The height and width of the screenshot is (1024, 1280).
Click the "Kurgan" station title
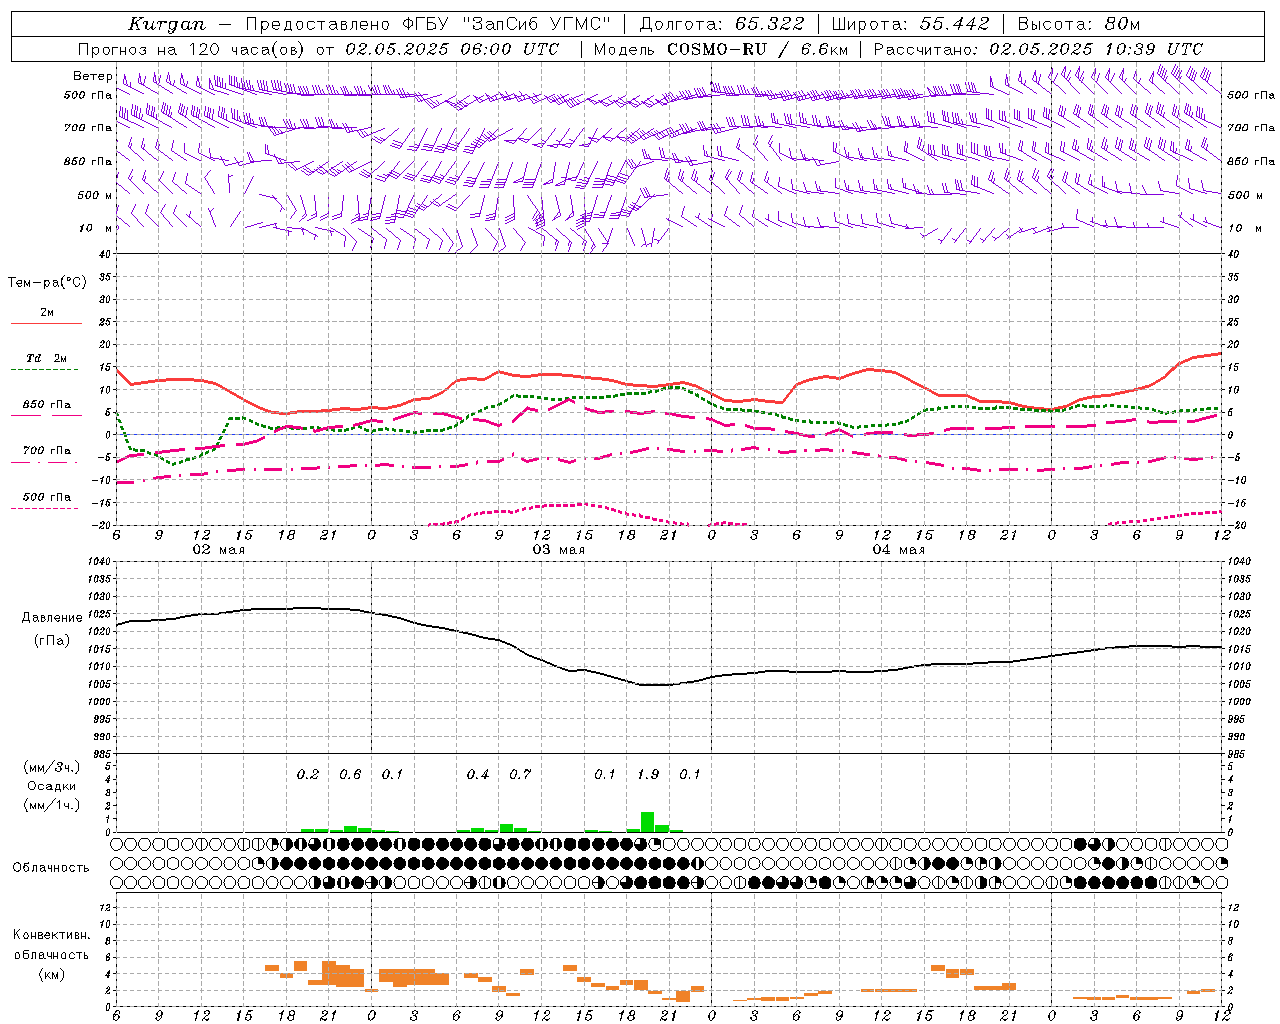[167, 24]
